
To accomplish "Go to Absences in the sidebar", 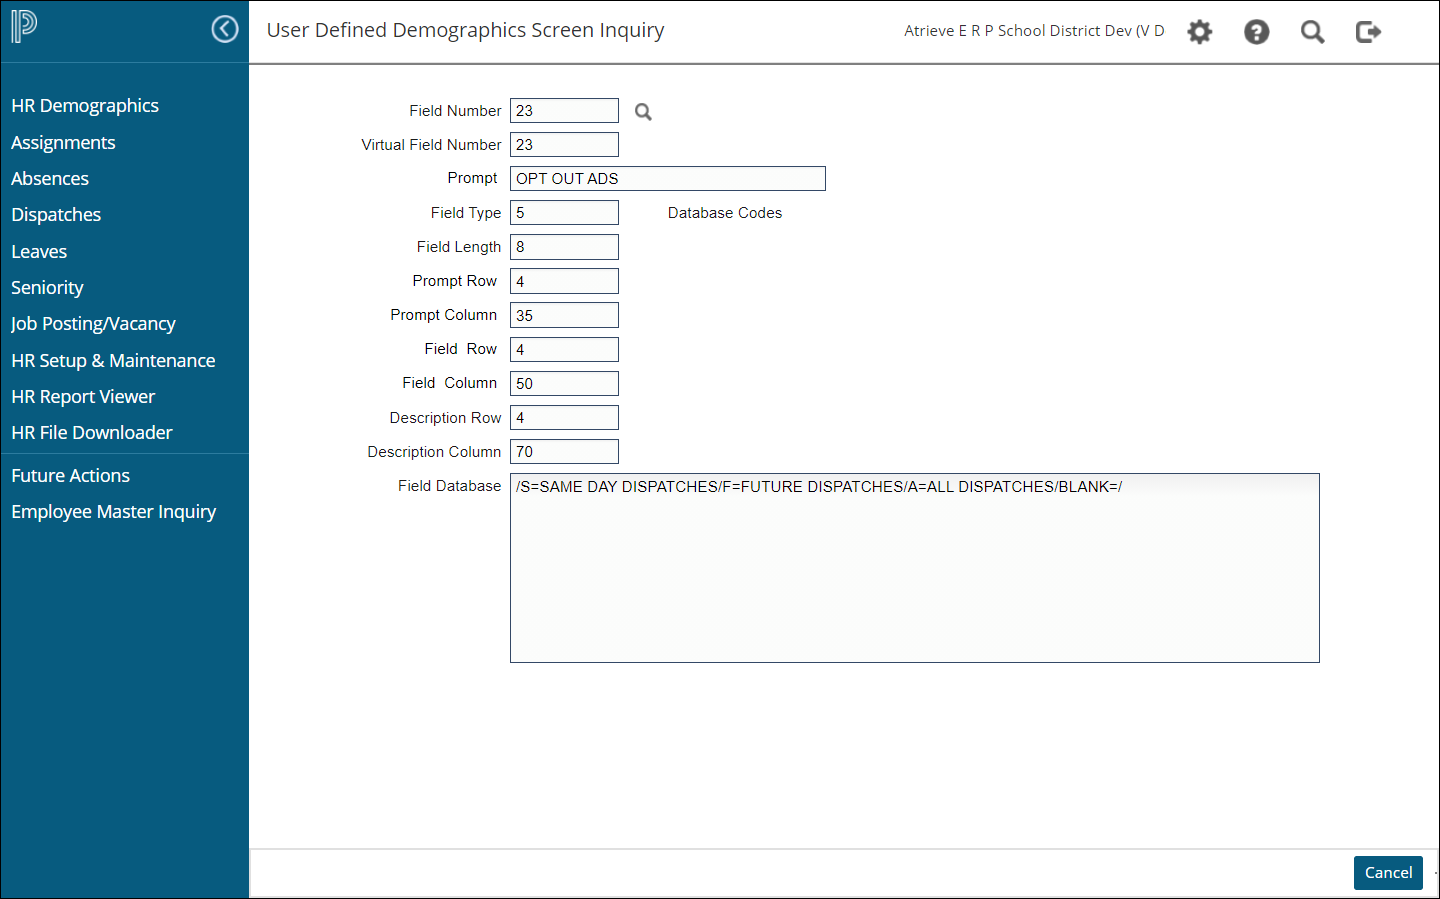I will (50, 179).
